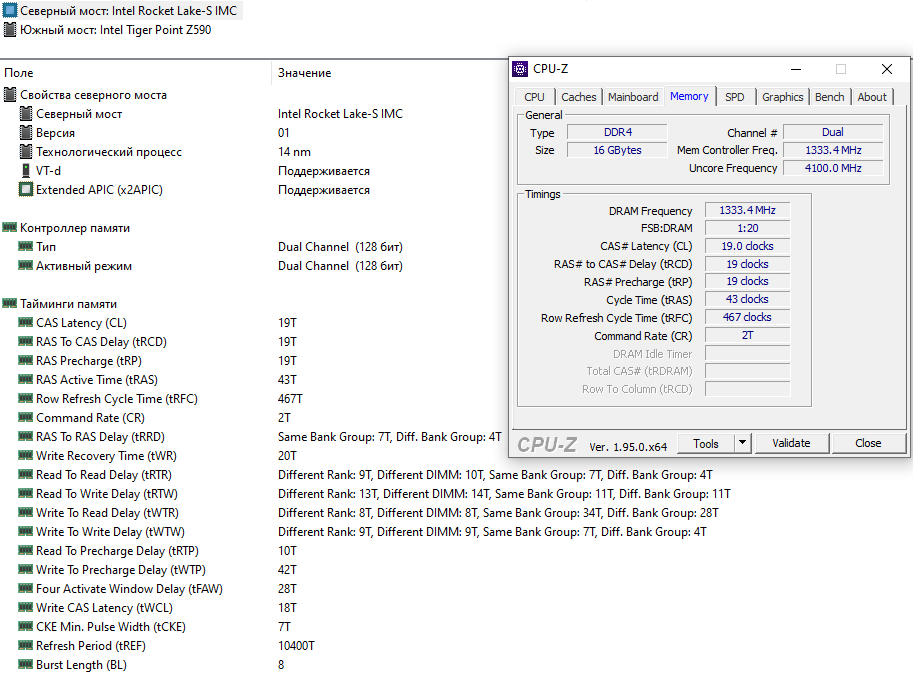Select the Северный мост: Intel Rocket Lake-S IMC entry

122,10
